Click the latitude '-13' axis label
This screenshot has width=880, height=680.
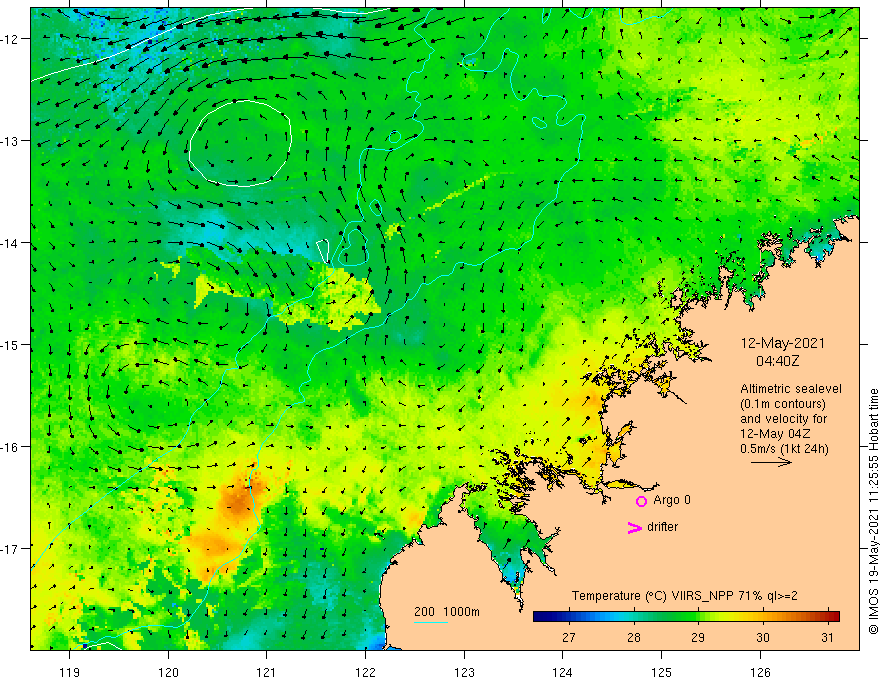point(10,141)
